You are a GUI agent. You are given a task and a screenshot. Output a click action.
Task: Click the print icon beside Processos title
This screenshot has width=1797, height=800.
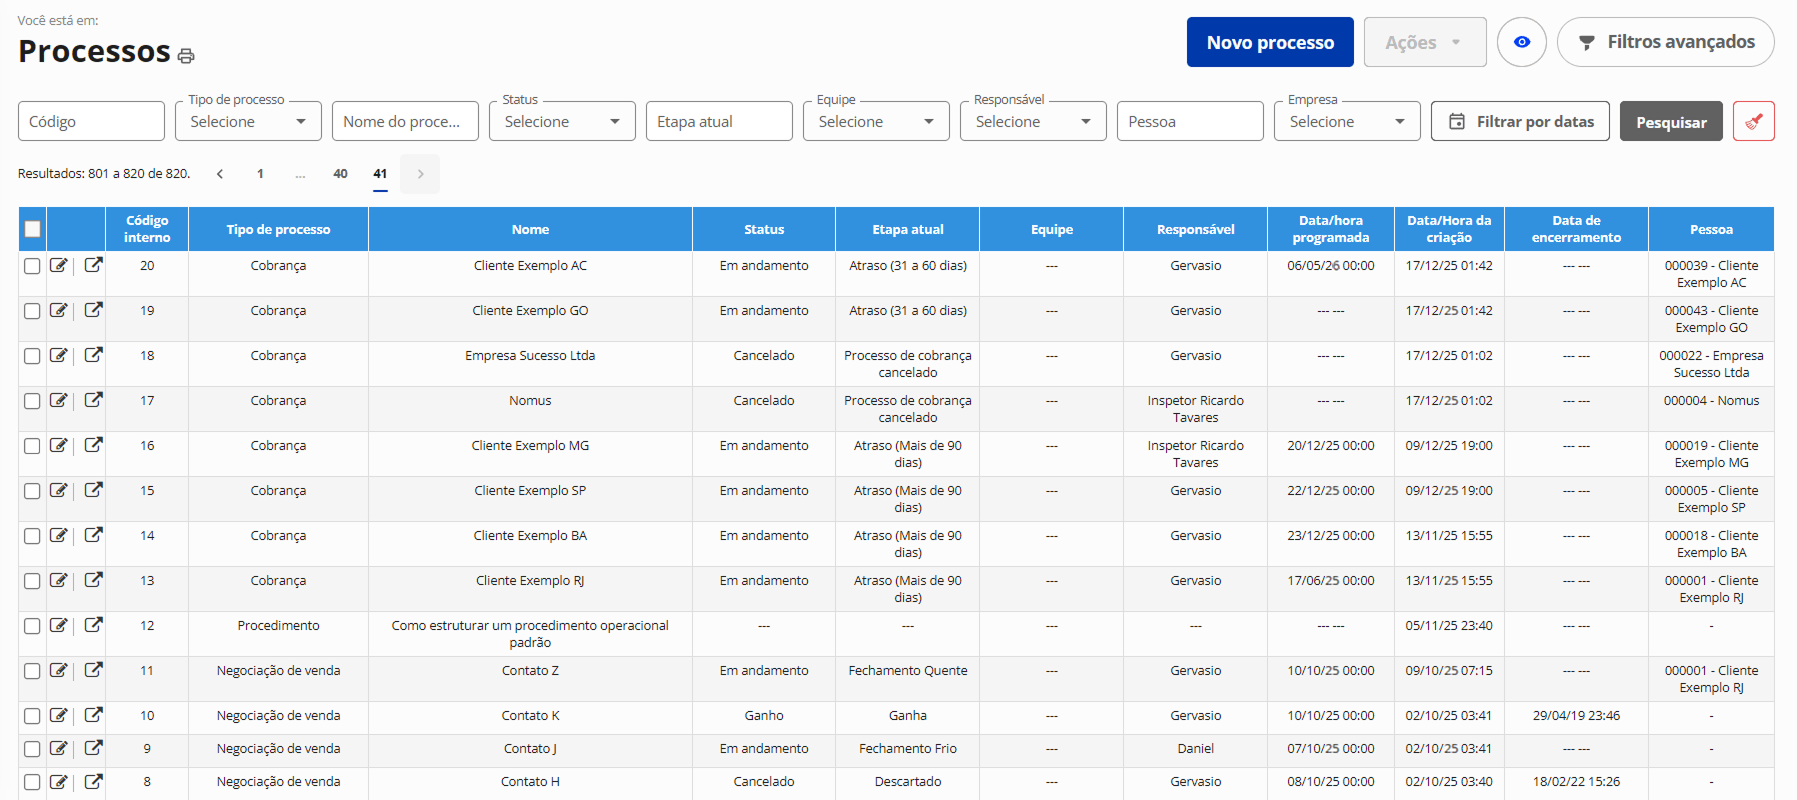[x=186, y=56]
